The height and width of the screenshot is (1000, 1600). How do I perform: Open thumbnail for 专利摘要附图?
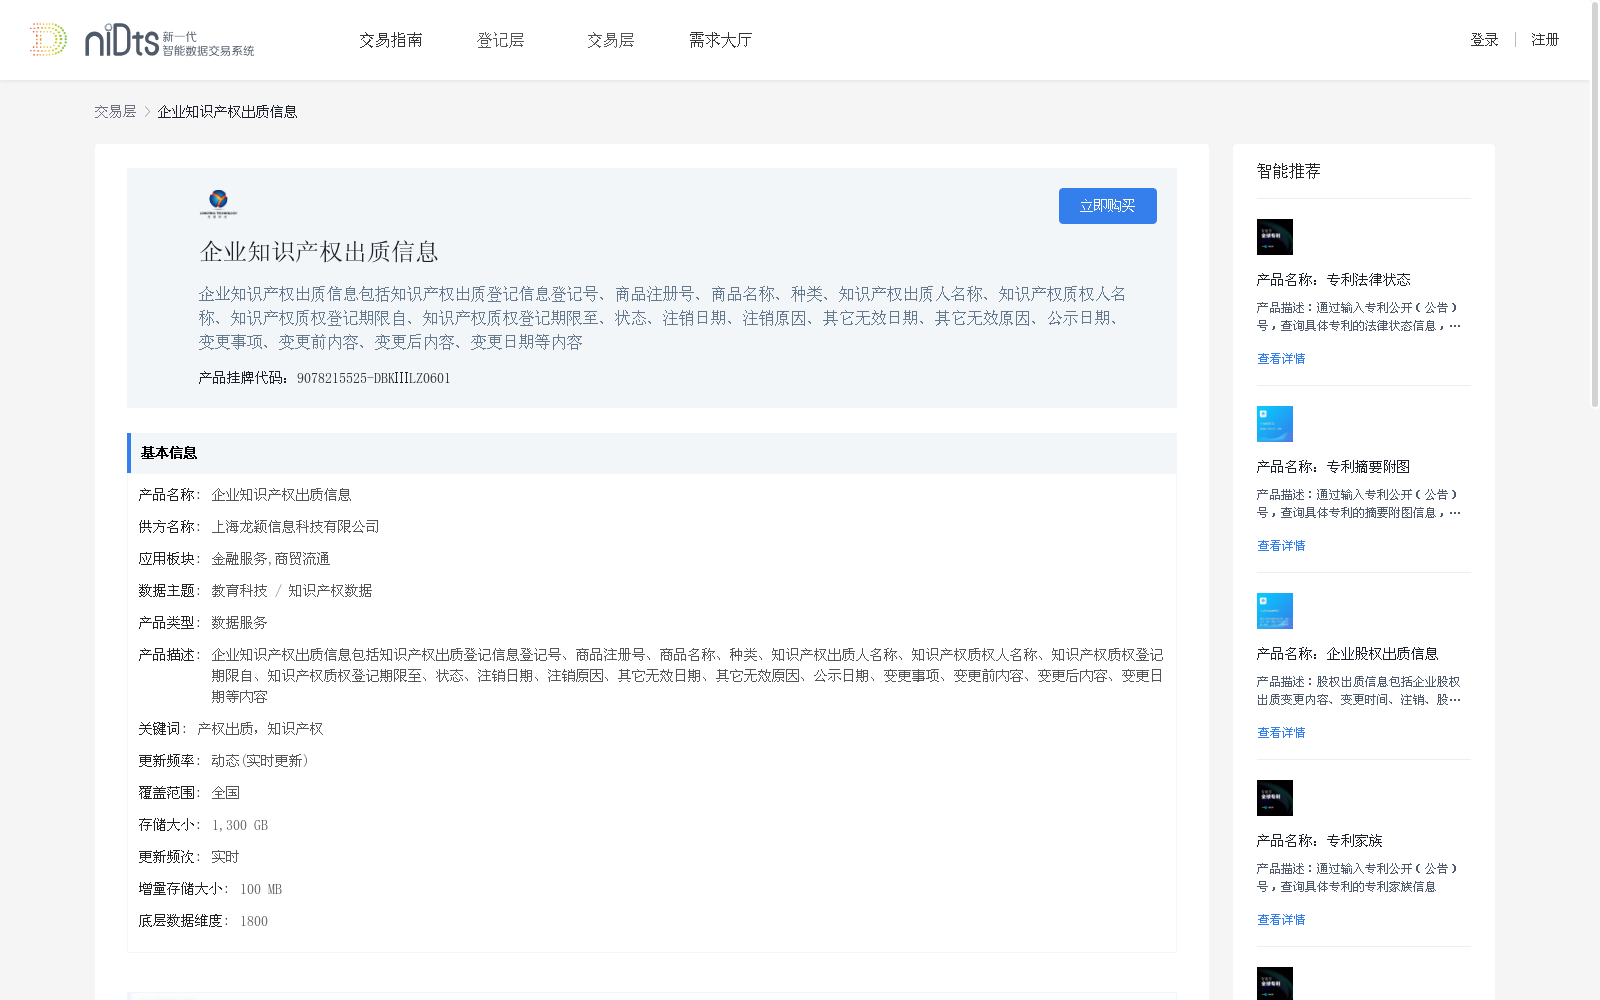[x=1275, y=424]
